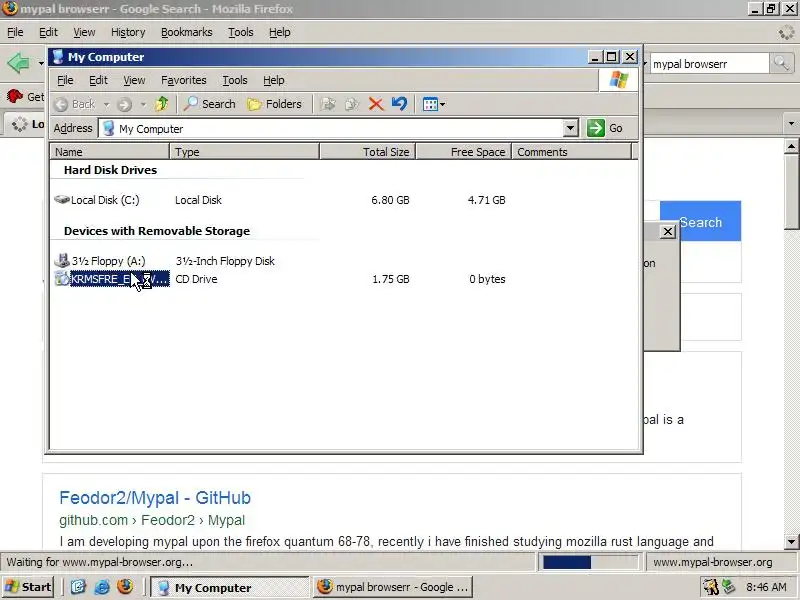Toggle the Folders pane button
Viewport: 800px width, 600px height.
(x=274, y=104)
